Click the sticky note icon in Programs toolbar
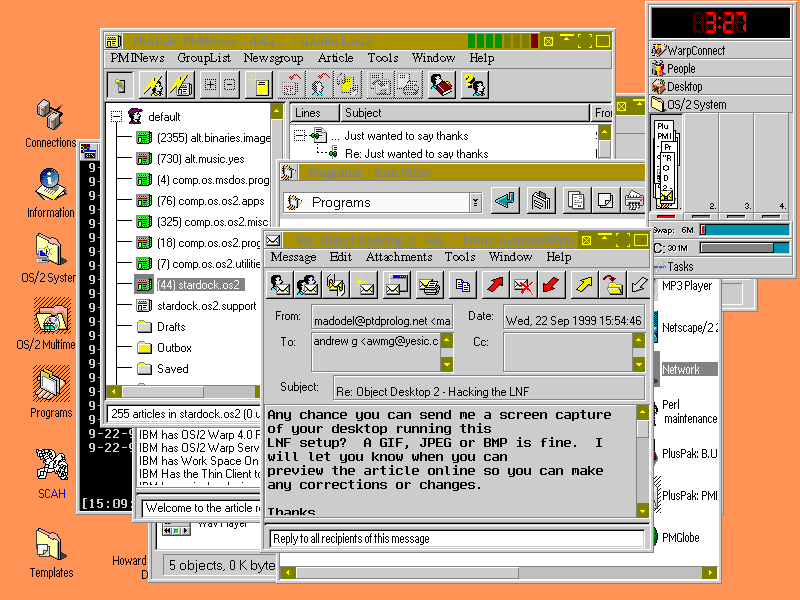Screen dimensions: 800x600 point(605,201)
